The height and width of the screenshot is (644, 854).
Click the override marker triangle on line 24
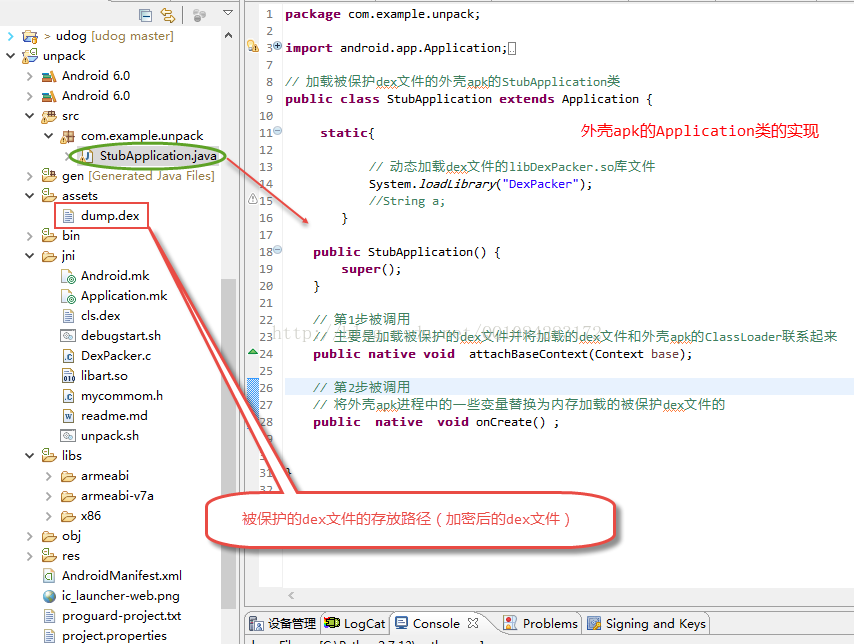tap(253, 352)
